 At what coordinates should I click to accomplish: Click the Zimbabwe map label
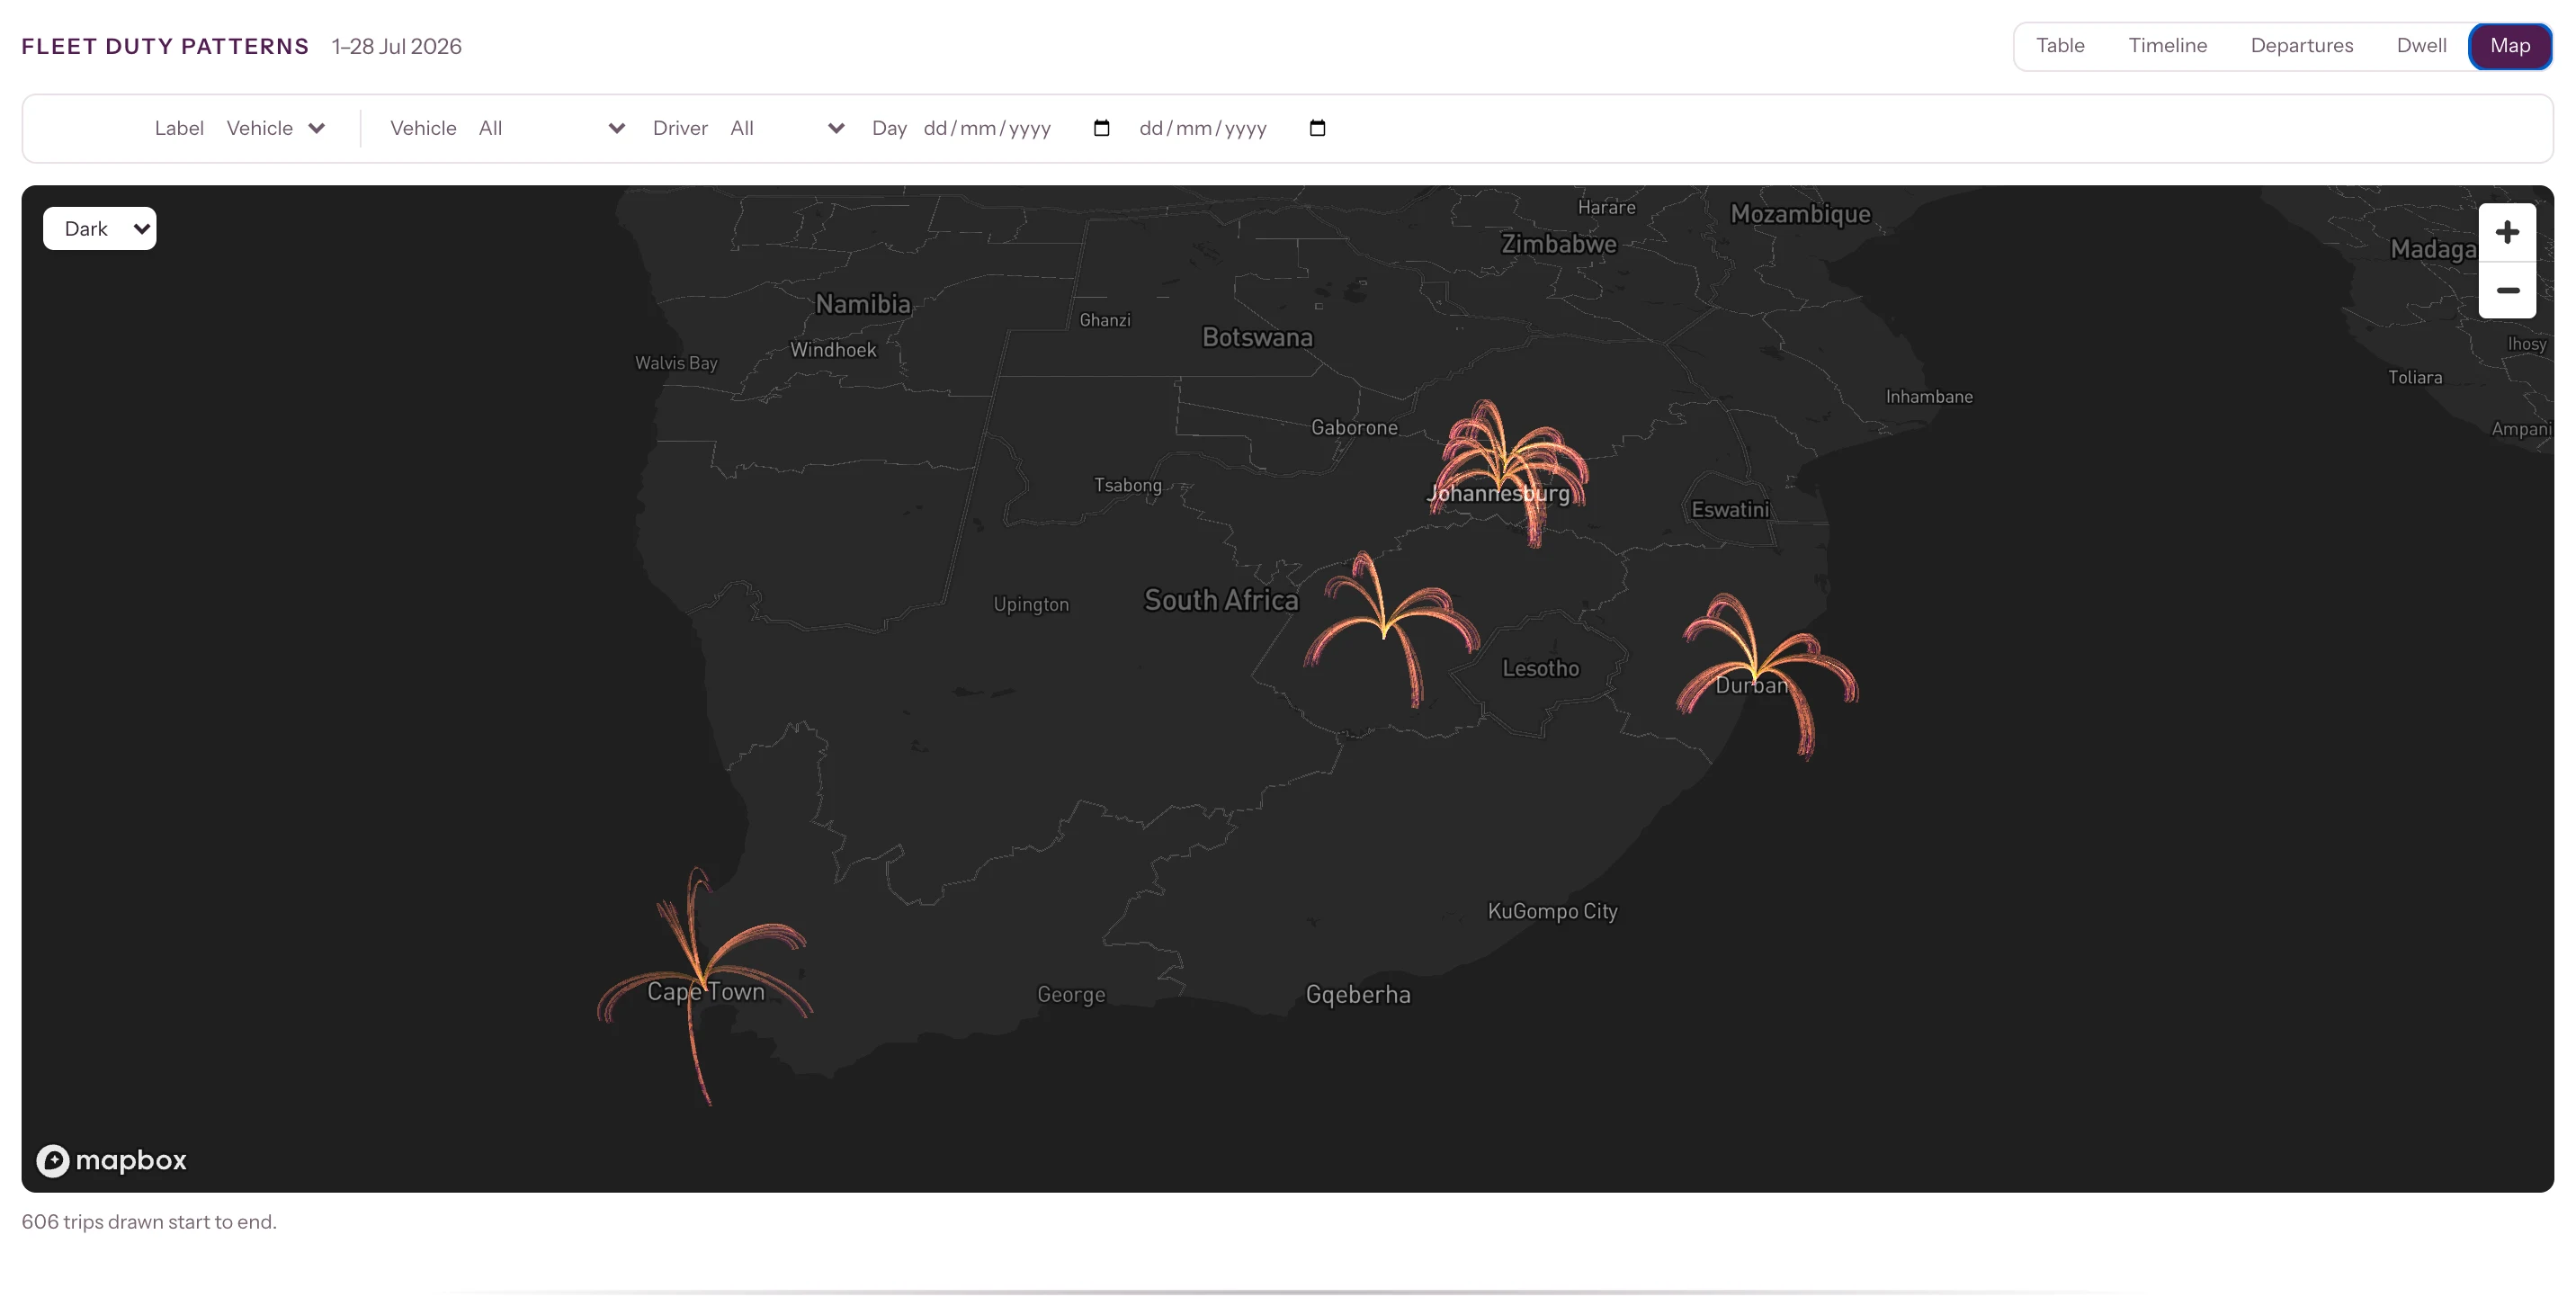point(1558,244)
